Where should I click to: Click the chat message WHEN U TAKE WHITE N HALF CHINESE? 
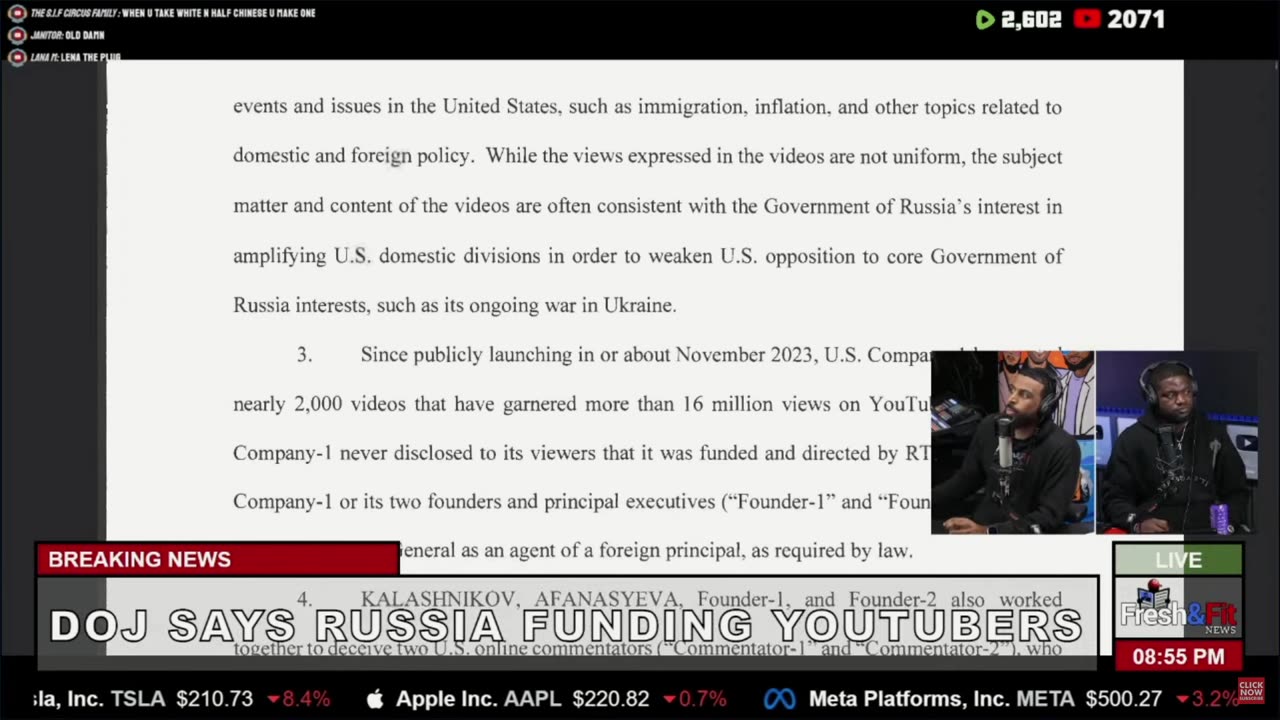click(218, 13)
